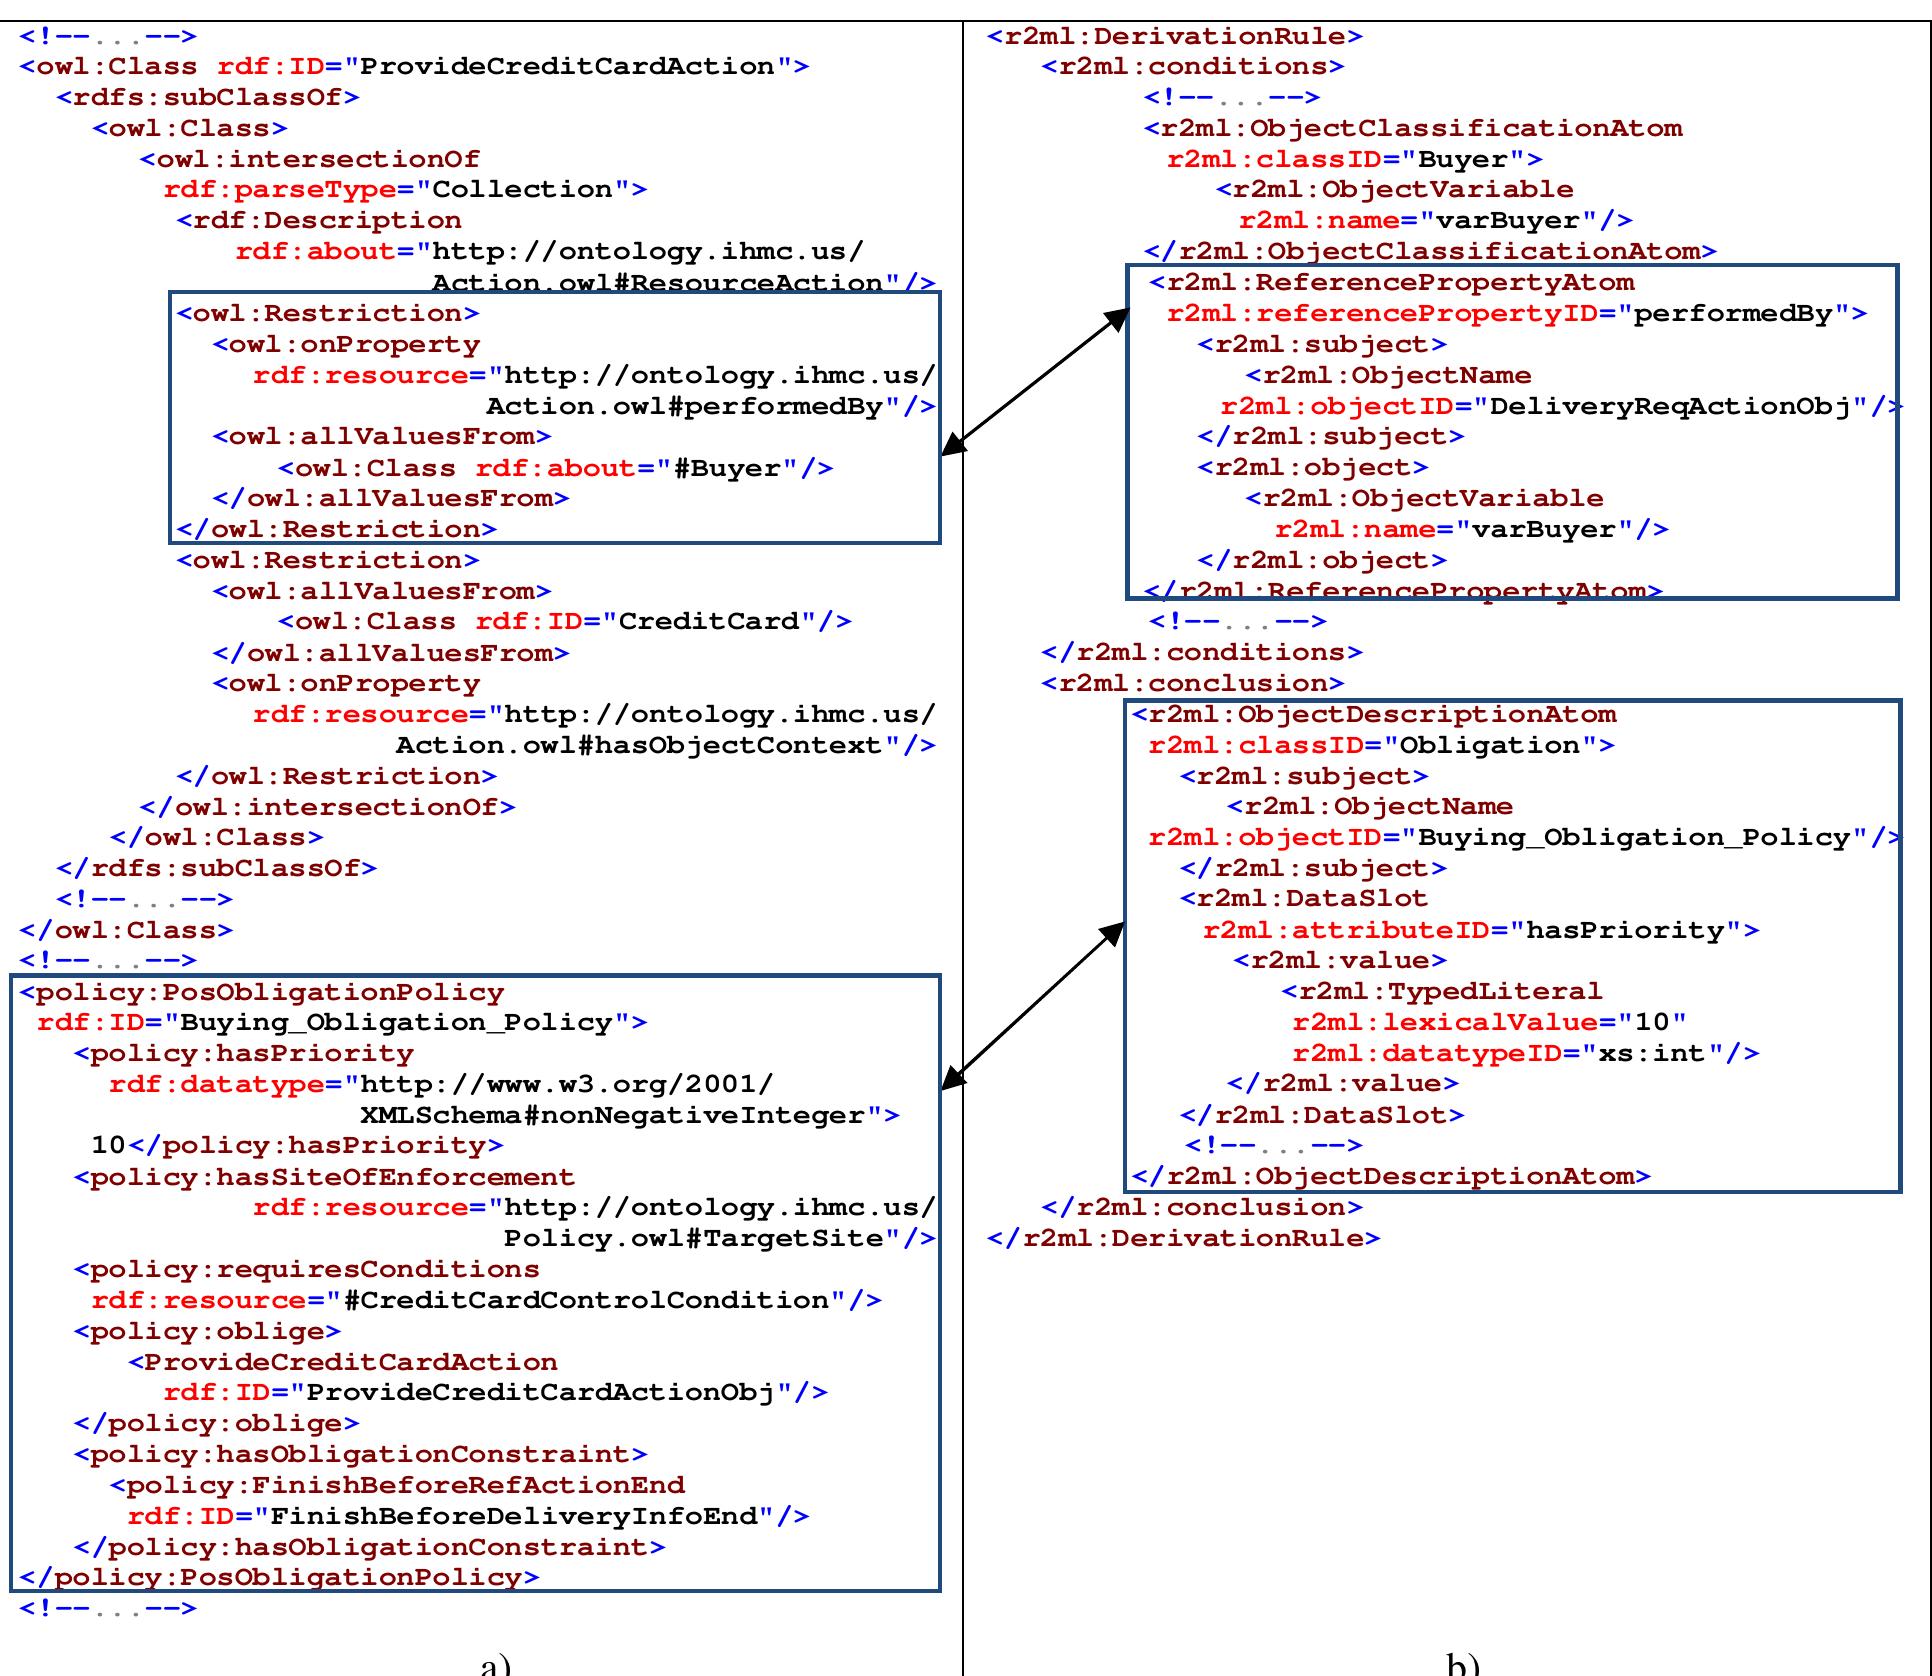Click the closing </policy:PosObligationPolicy> tag
This screenshot has width=1932, height=1676.
280,1578
